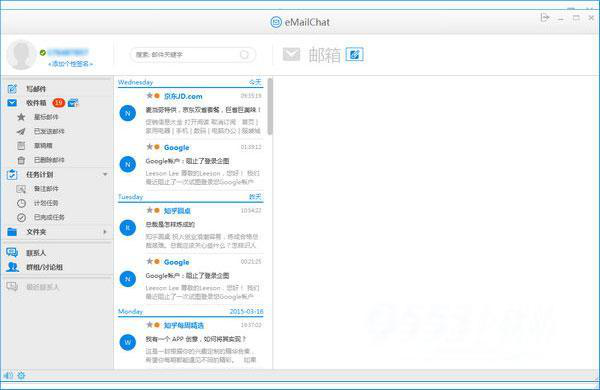Click 昨天 label on Tuesday header
Image resolution: width=600 pixels, height=390 pixels.
[255, 197]
